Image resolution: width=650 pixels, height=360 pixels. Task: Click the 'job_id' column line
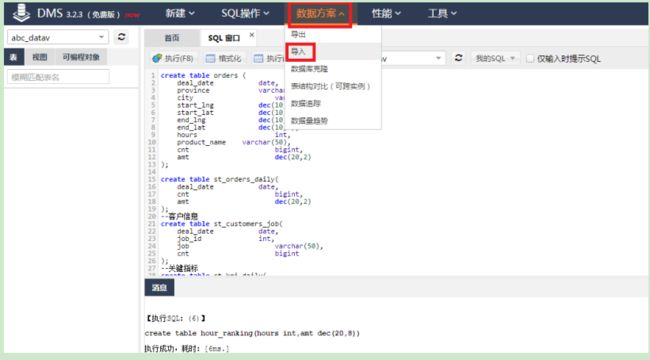coord(226,238)
